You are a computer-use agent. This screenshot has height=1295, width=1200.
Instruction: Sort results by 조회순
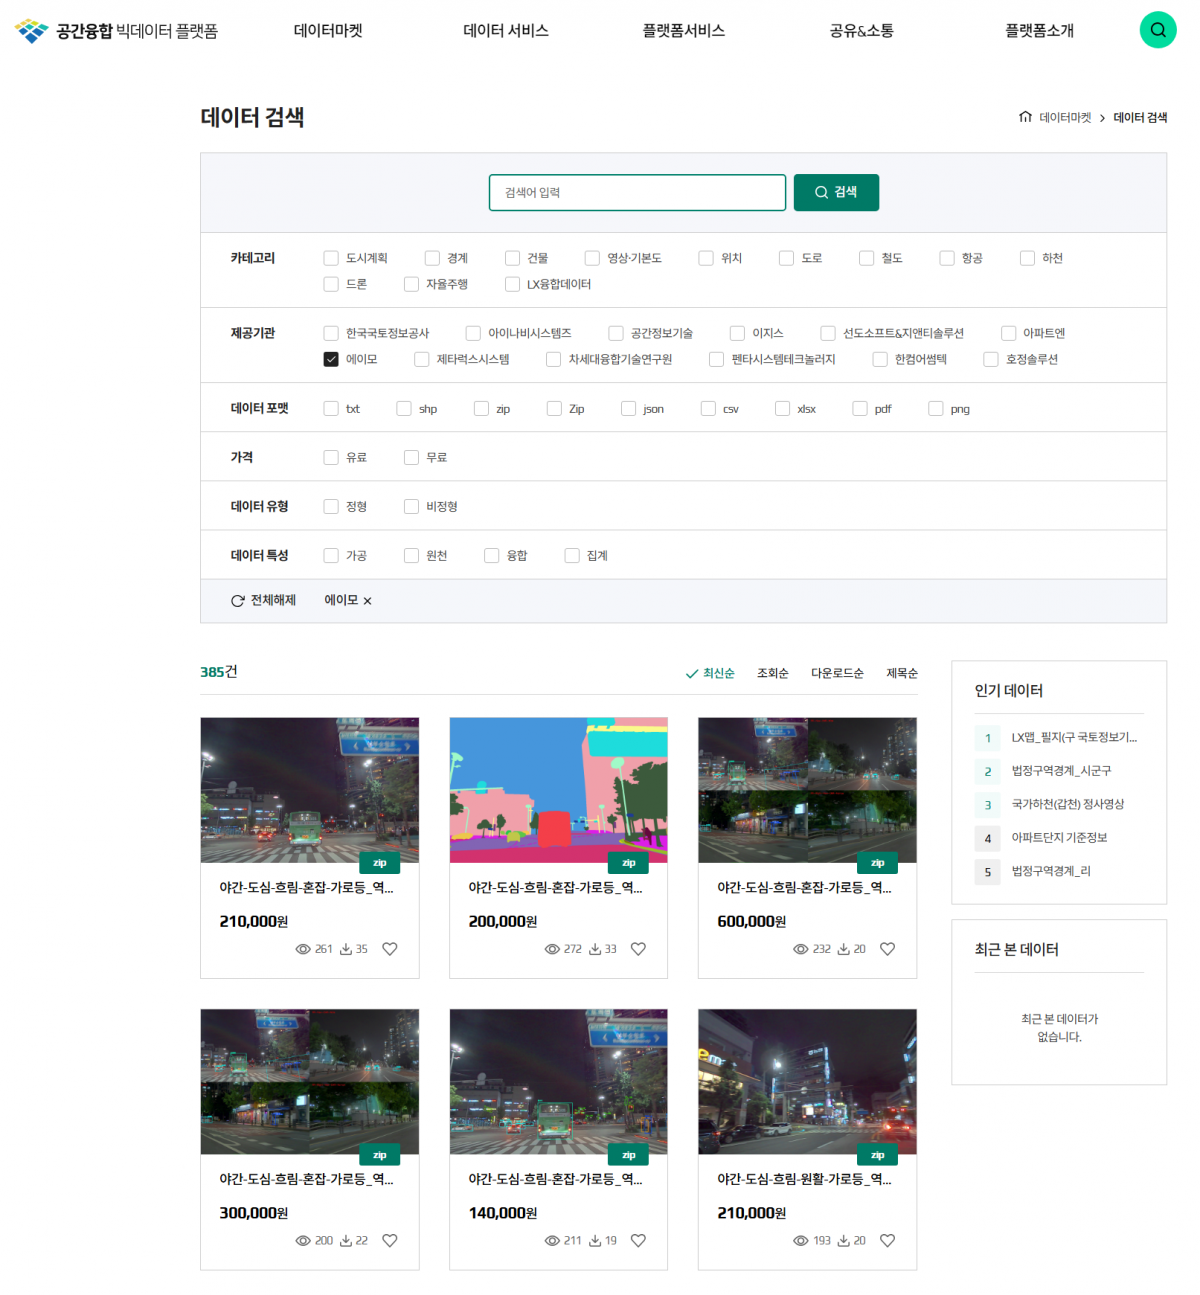point(772,673)
